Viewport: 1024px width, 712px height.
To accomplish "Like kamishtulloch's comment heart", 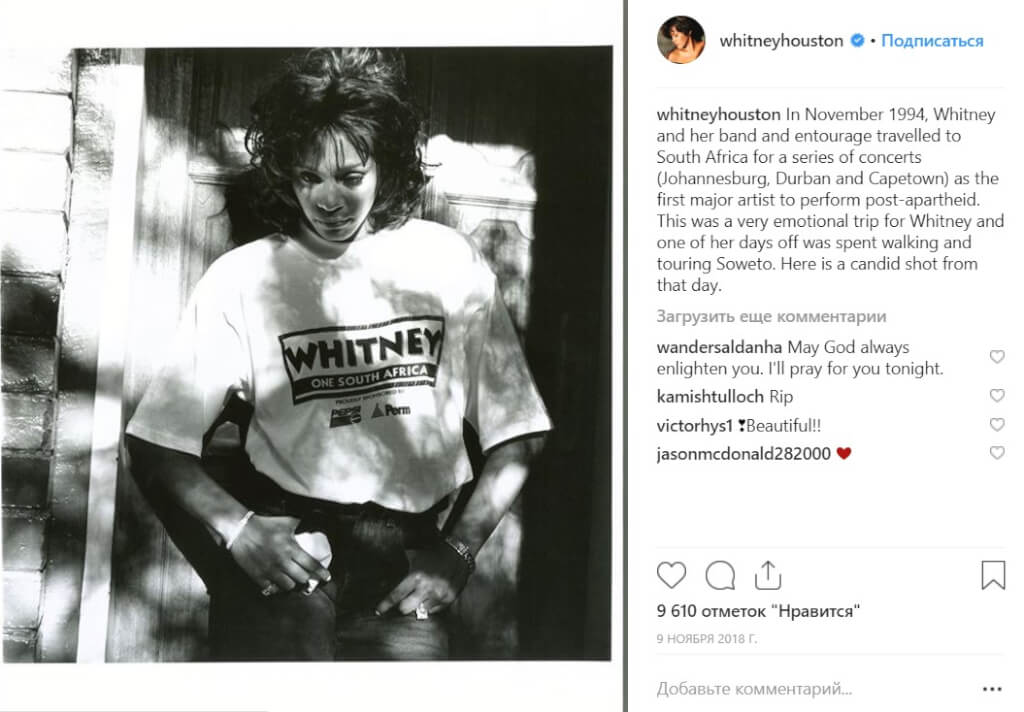I will click(x=997, y=396).
